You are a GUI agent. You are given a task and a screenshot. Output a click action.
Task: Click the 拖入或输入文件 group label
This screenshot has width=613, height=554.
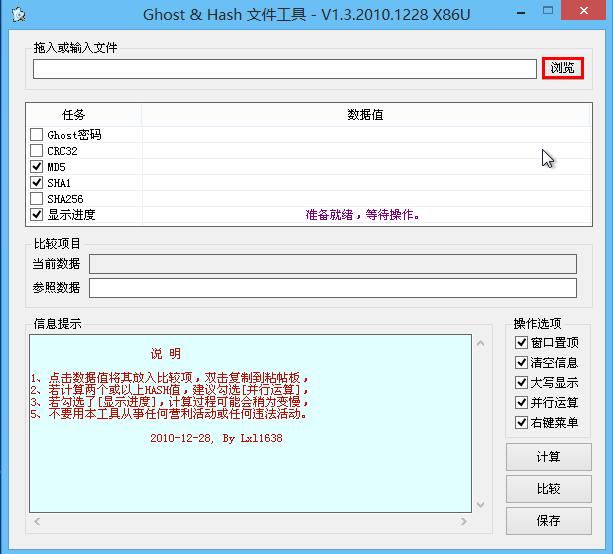coord(75,48)
